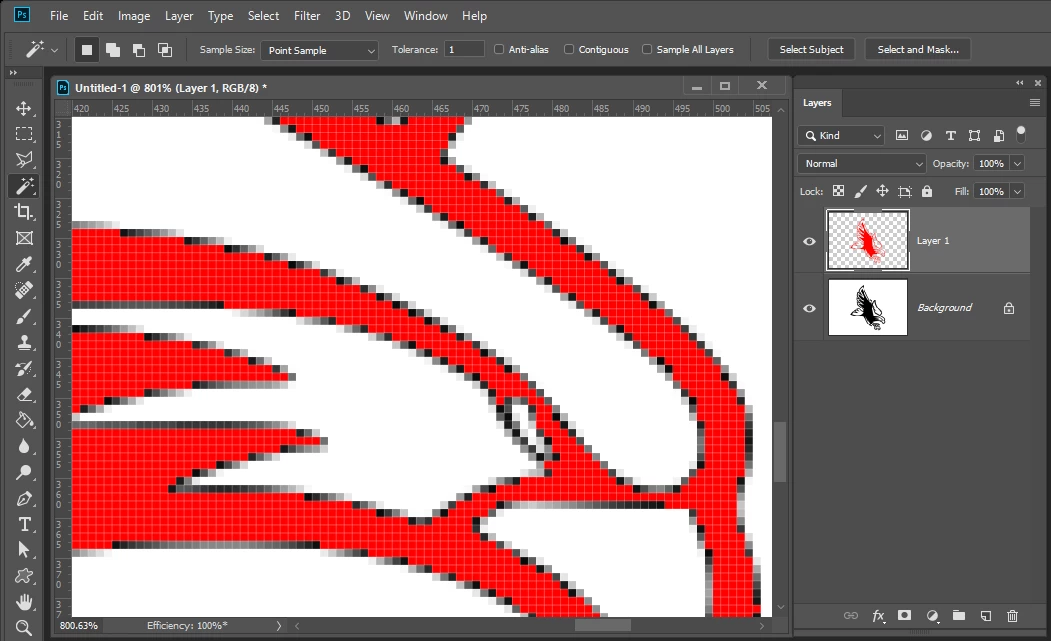The height and width of the screenshot is (641, 1051).
Task: Select the Hand tool
Action: pyautogui.click(x=24, y=602)
